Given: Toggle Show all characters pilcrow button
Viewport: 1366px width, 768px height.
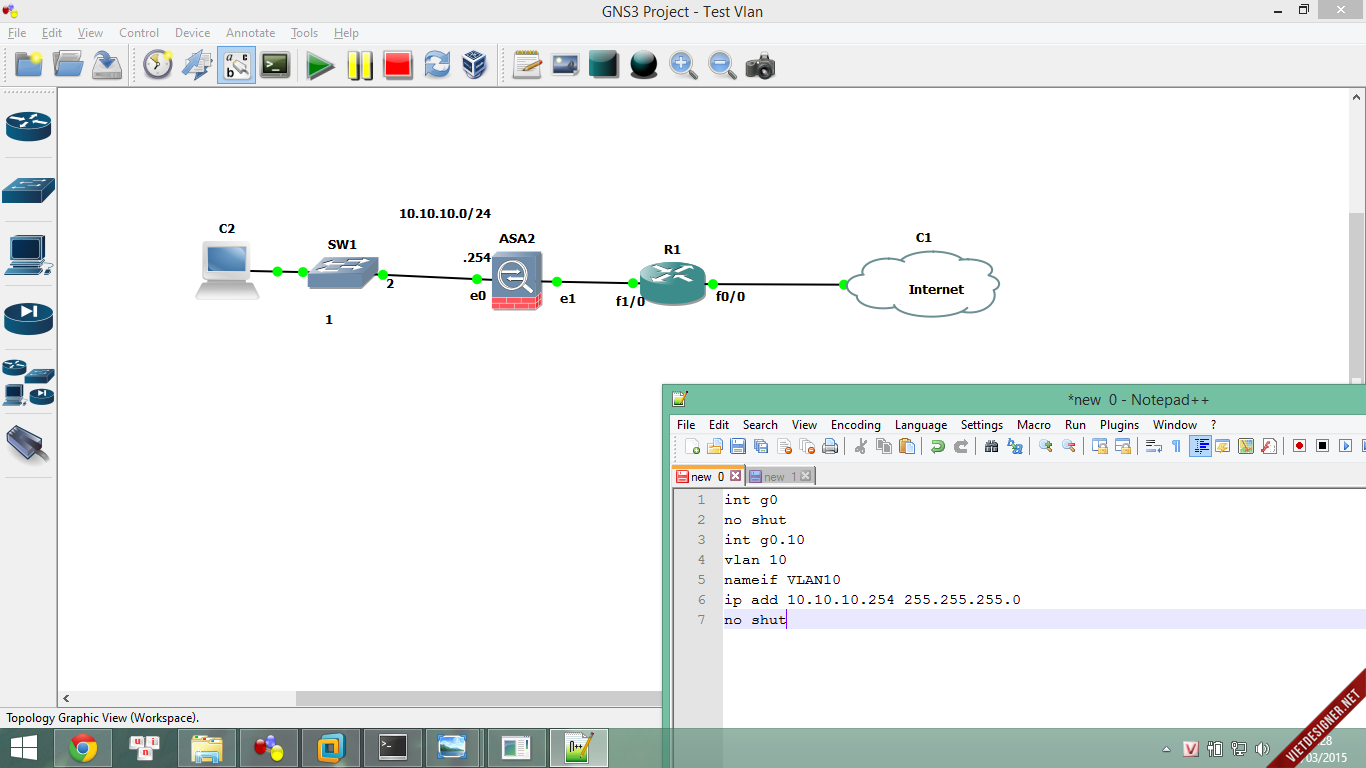Looking at the screenshot, I should tap(1176, 446).
